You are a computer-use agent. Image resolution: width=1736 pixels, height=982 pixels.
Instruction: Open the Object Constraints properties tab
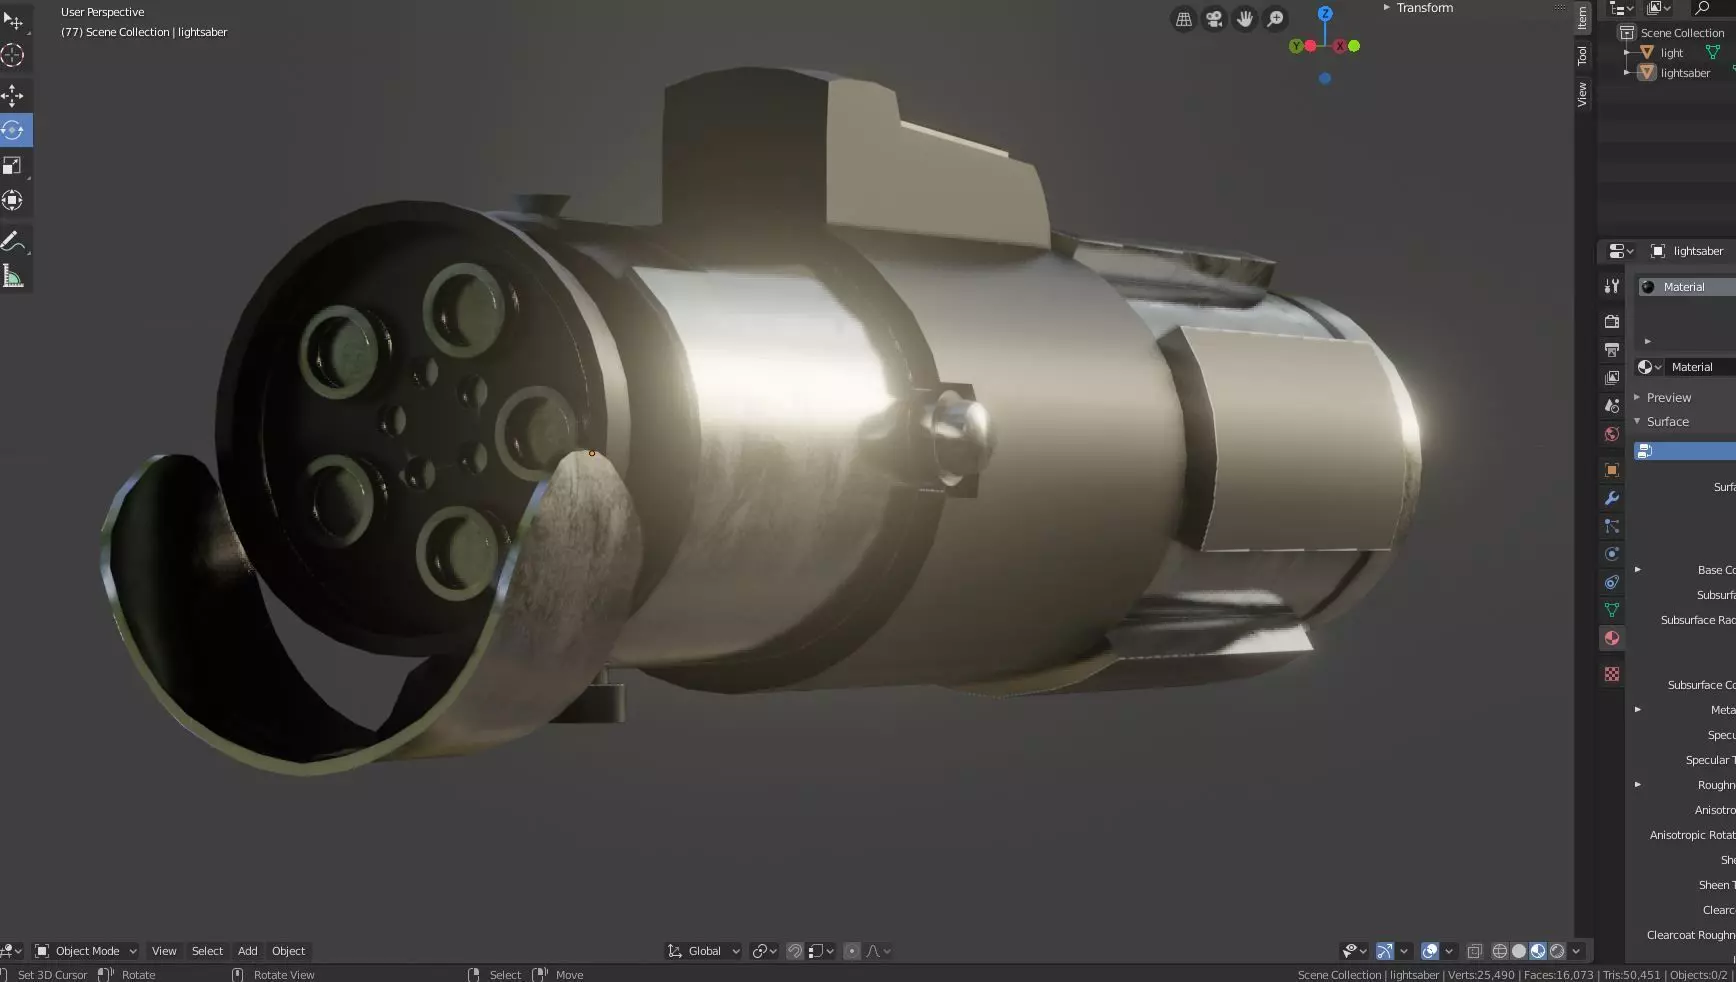[1611, 581]
